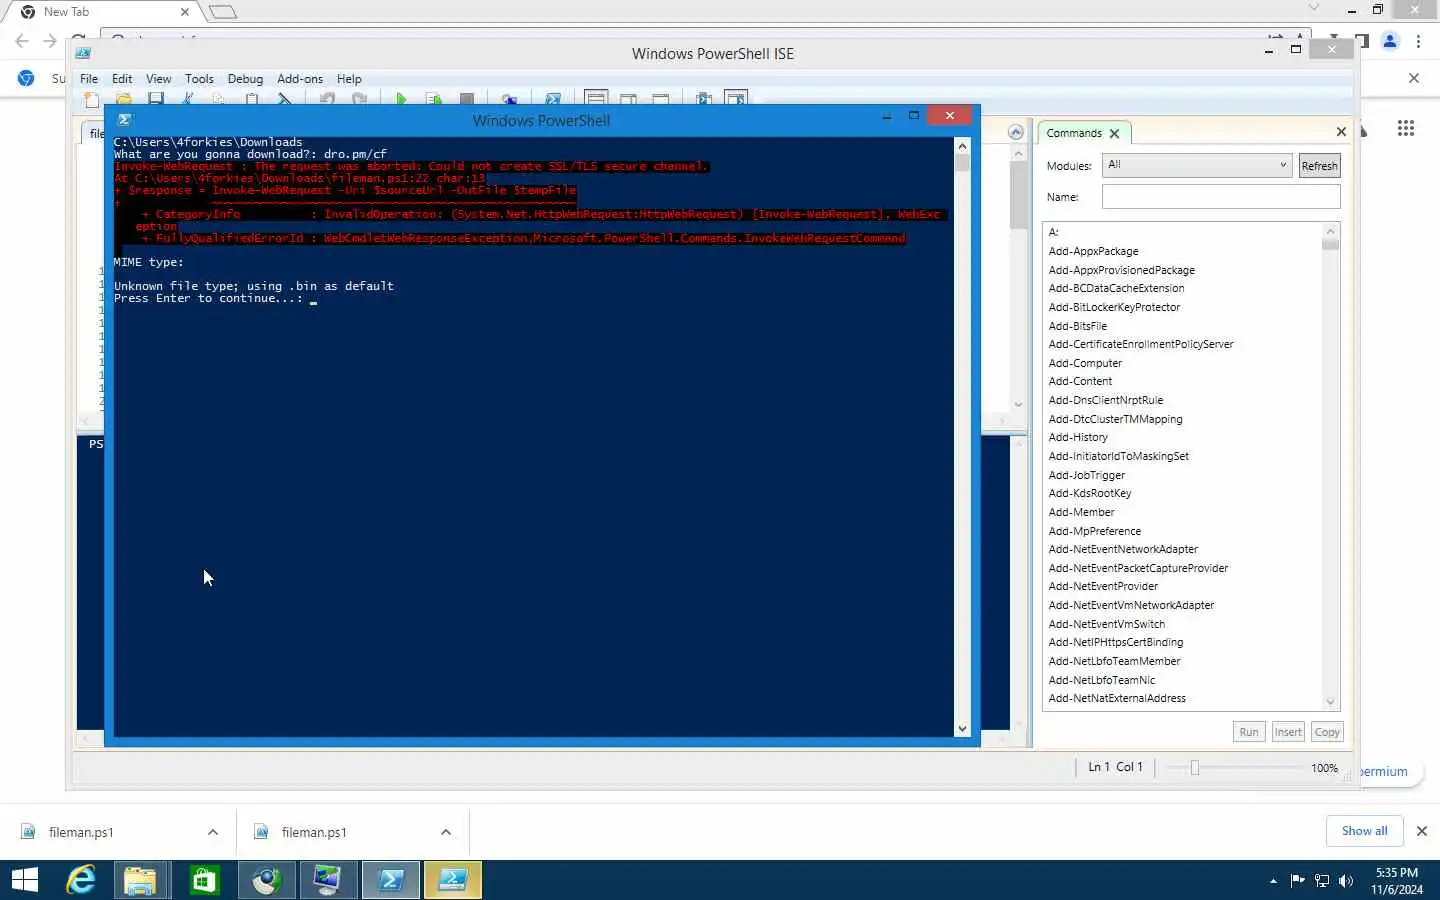Open the Help menu in ISE
Image resolution: width=1440 pixels, height=900 pixels.
click(349, 79)
